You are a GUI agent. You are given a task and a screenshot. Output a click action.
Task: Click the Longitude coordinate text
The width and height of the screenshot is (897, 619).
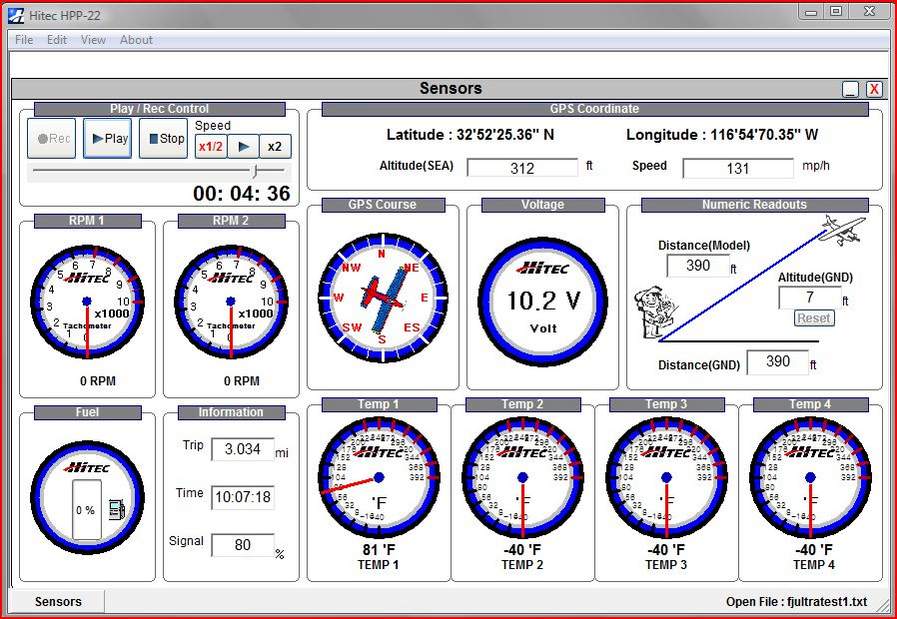722,135
